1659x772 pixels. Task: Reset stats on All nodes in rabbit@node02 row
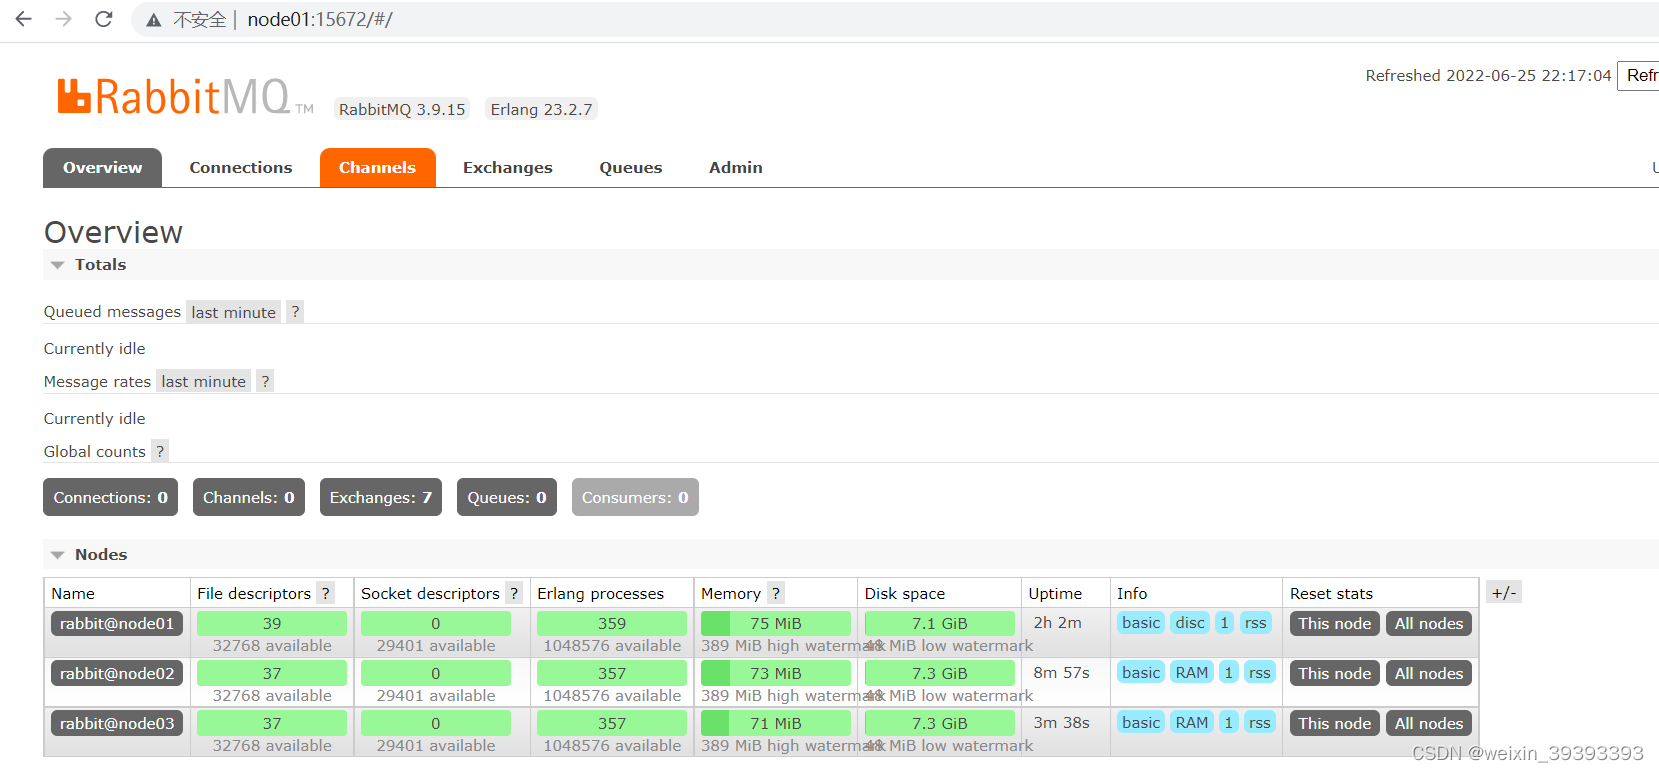(1429, 674)
